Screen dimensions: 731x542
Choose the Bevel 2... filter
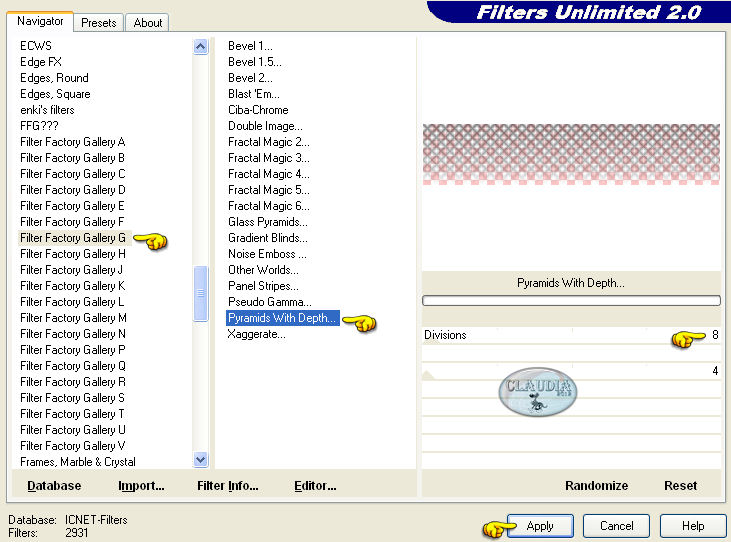250,78
